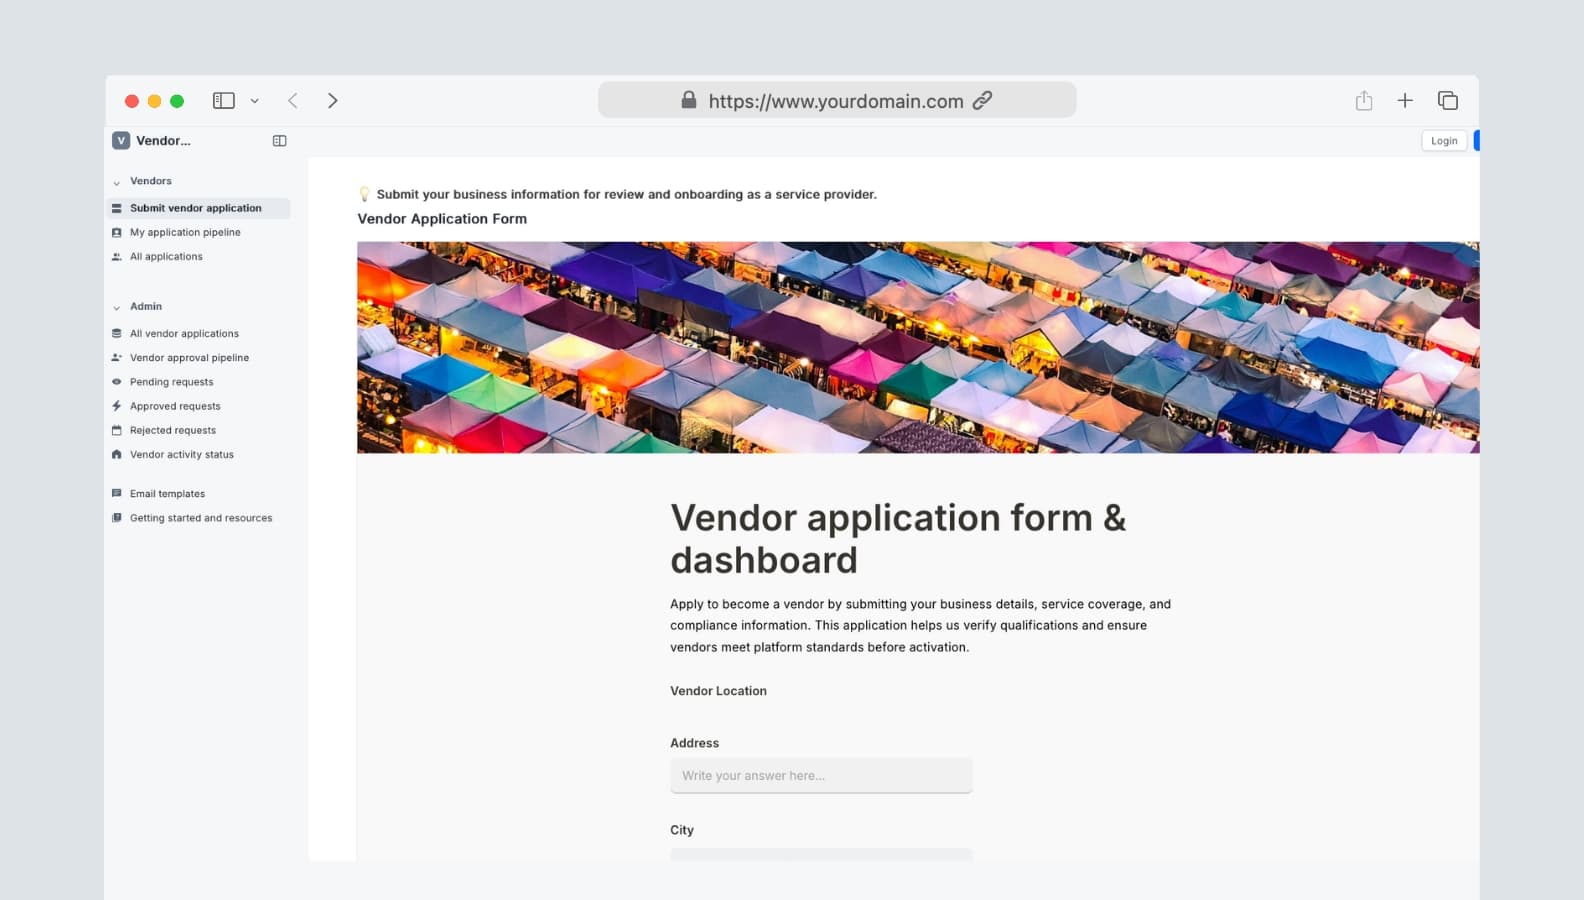Viewport: 1584px width, 900px height.
Task: Click the Address answer input field
Action: (821, 775)
